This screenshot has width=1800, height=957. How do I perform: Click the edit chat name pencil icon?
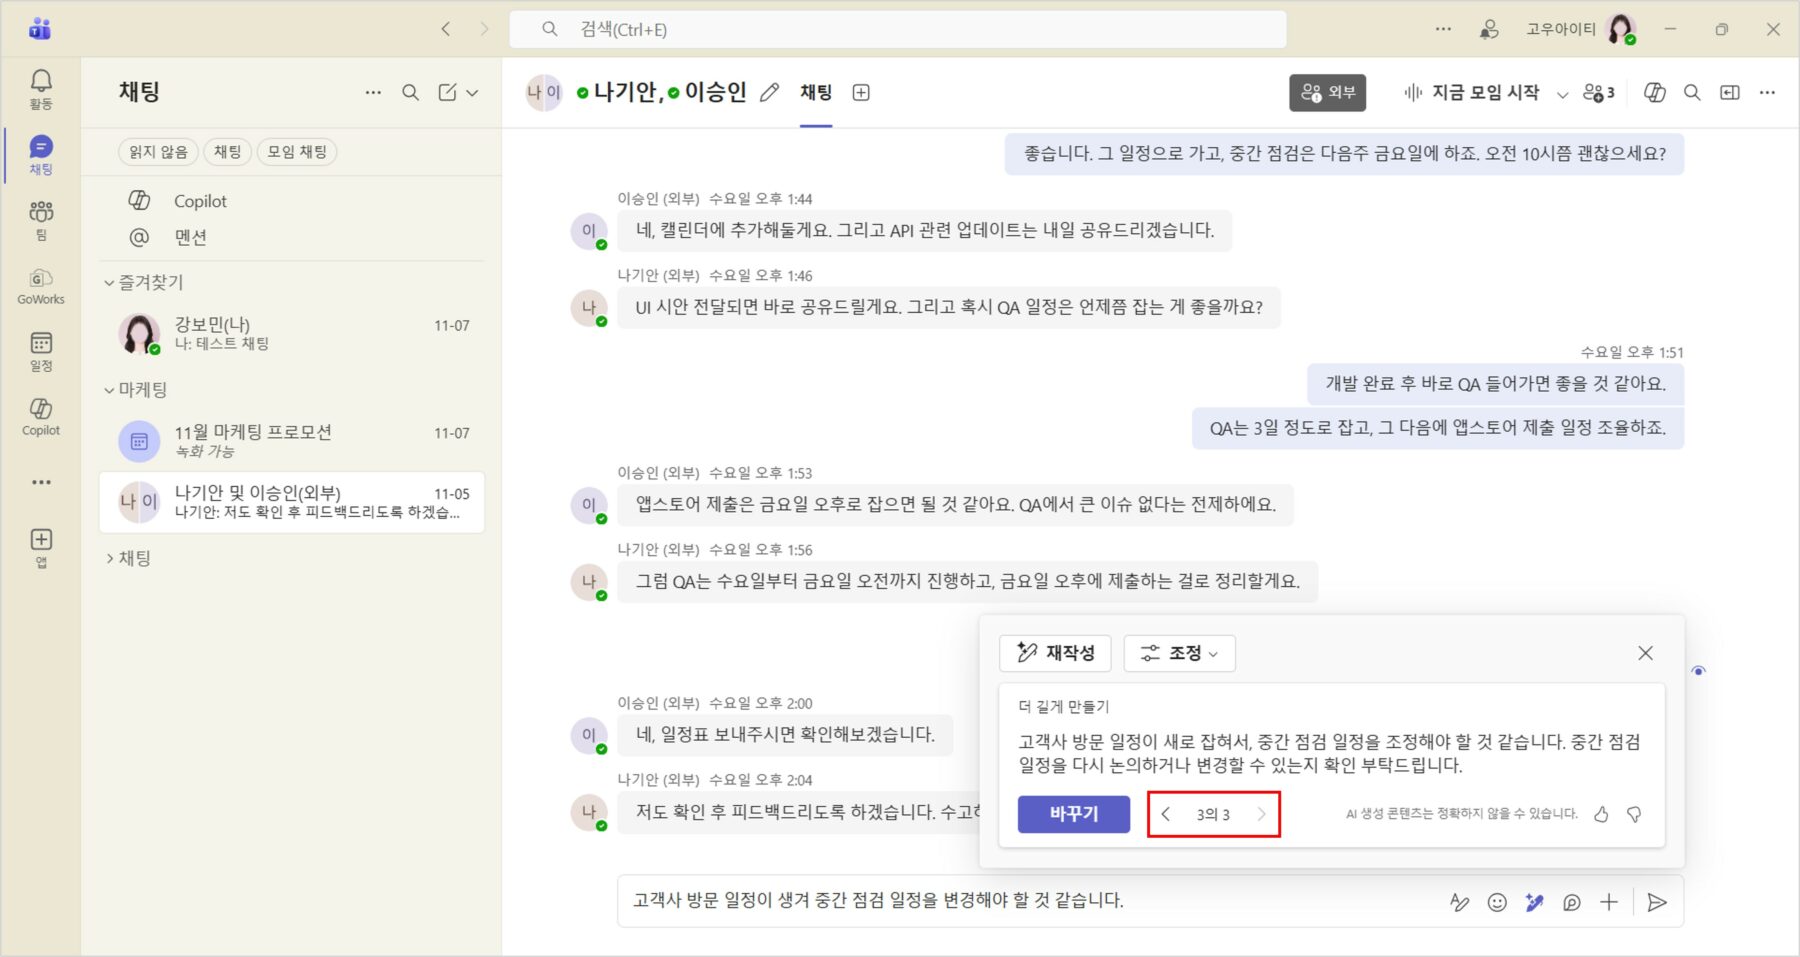tap(769, 93)
